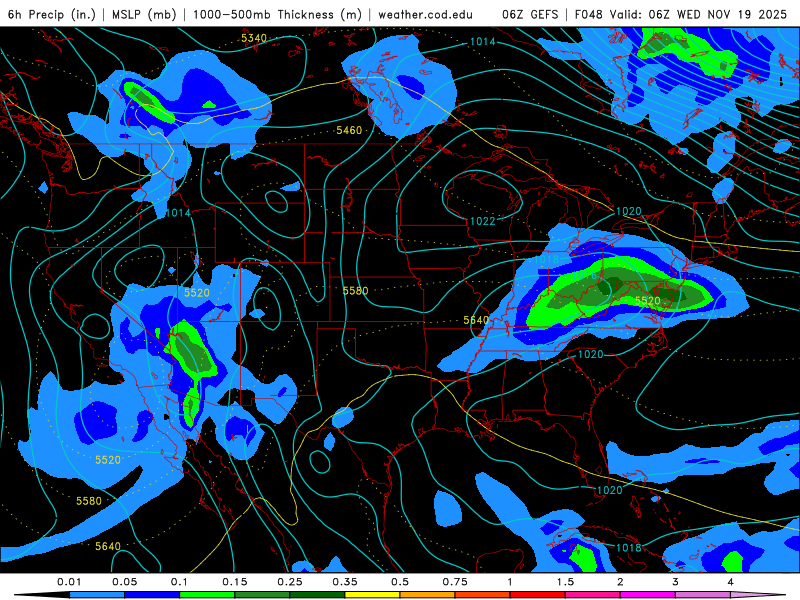Screen dimensions: 800x600
Task: Click the '1020' label near Lake Ontario
Action: tap(629, 211)
